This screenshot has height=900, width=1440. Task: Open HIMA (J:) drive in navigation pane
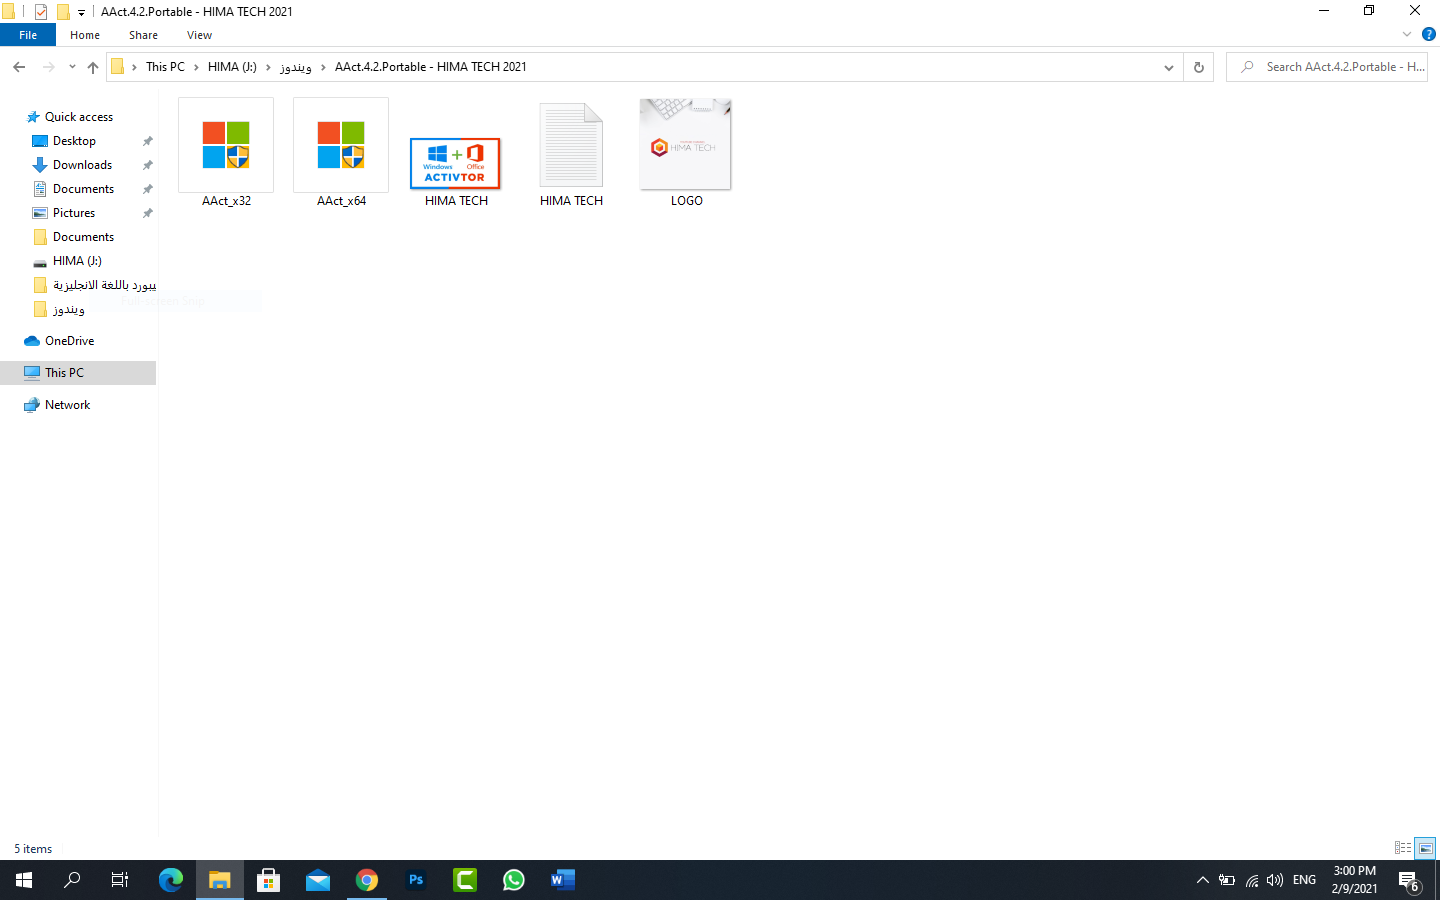77,261
